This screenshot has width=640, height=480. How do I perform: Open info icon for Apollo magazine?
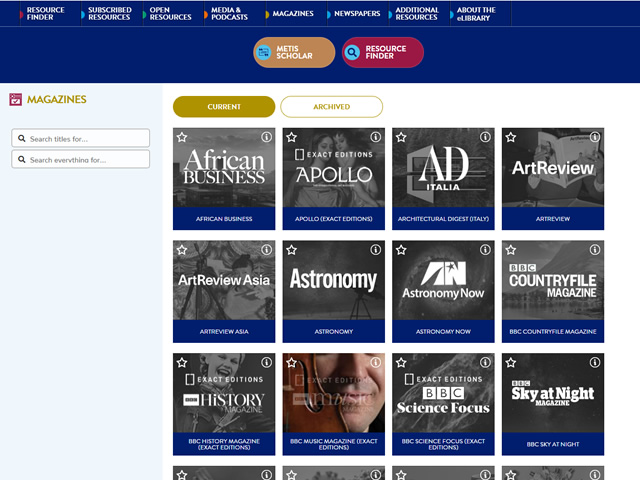click(x=376, y=137)
